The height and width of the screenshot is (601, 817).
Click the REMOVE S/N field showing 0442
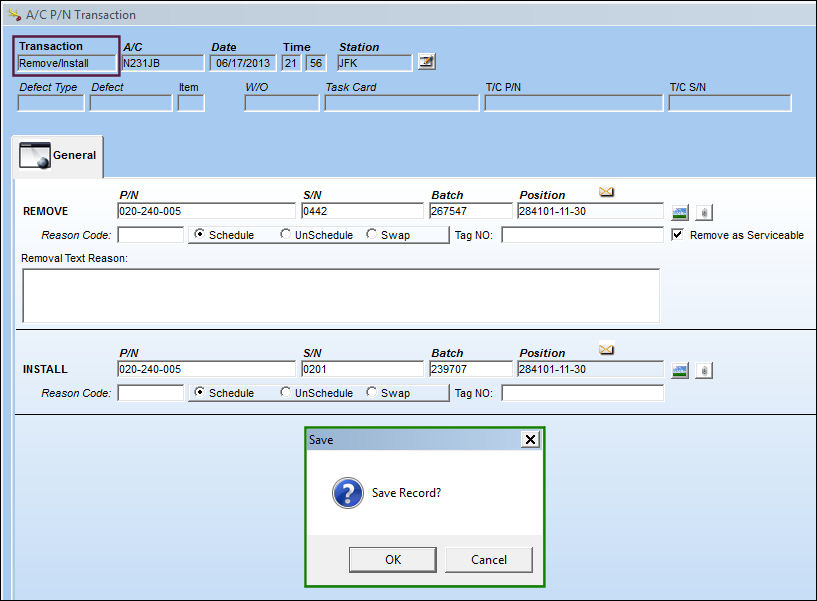[363, 211]
